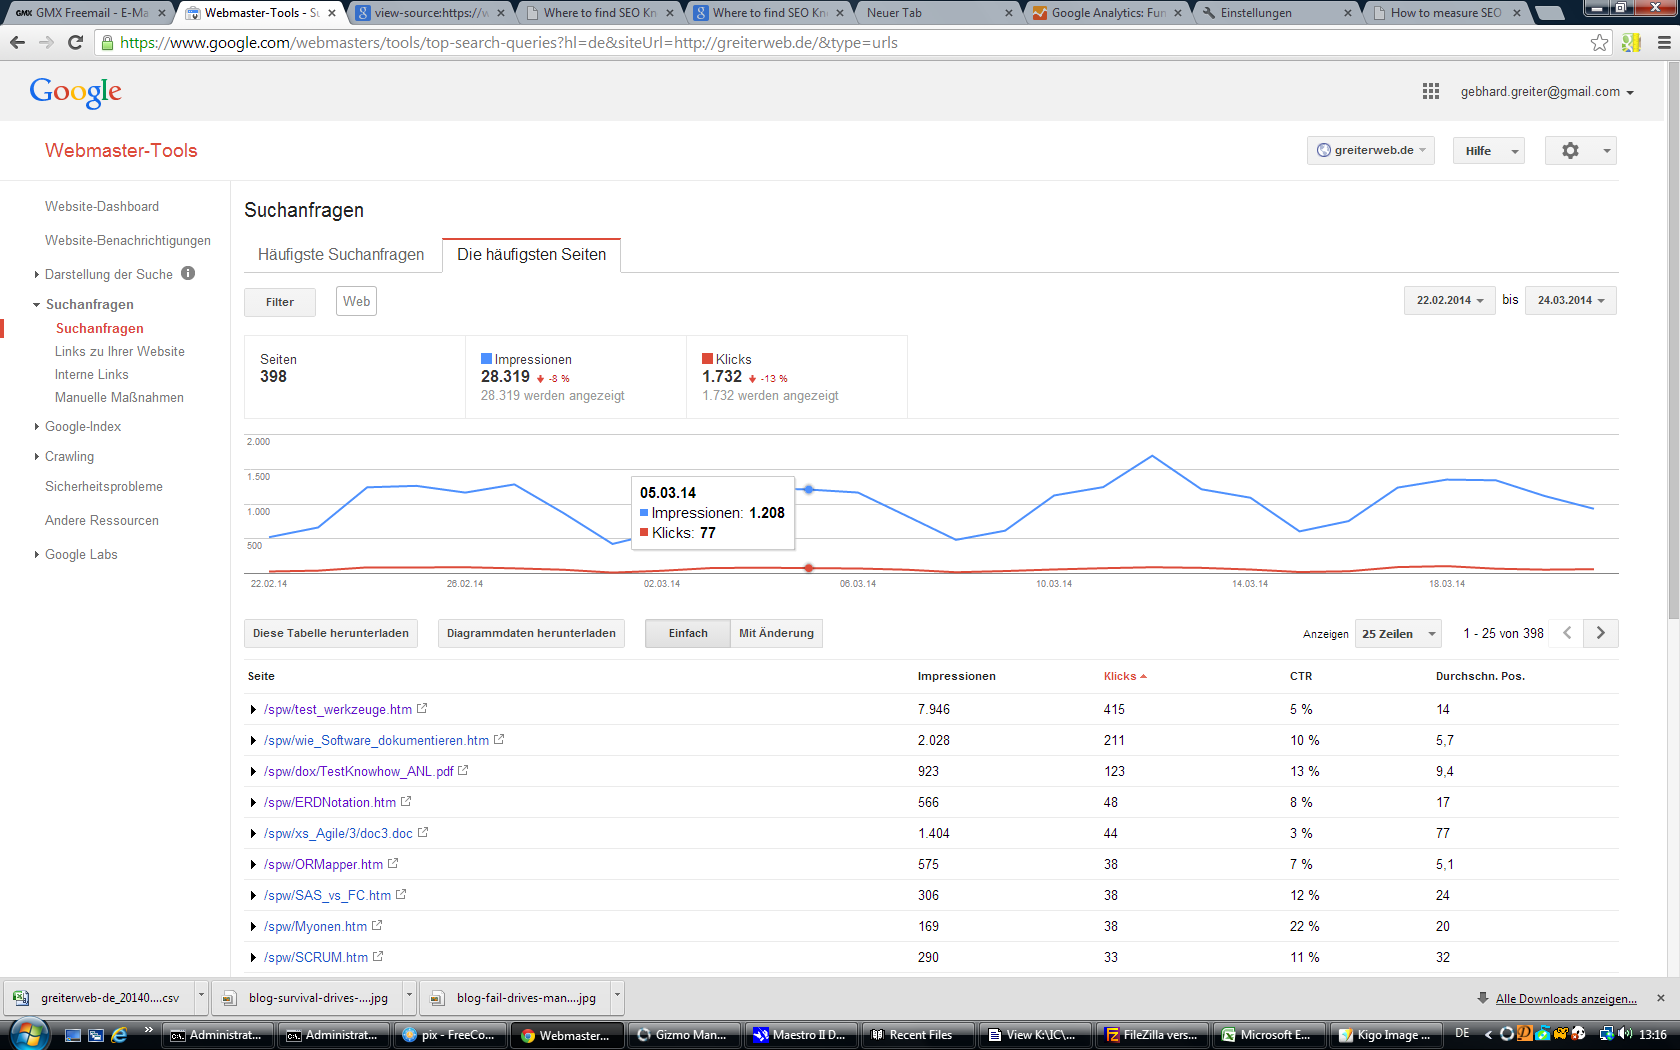Open FileZilla taskbar button
This screenshot has width=1680, height=1050.
tap(1153, 1035)
